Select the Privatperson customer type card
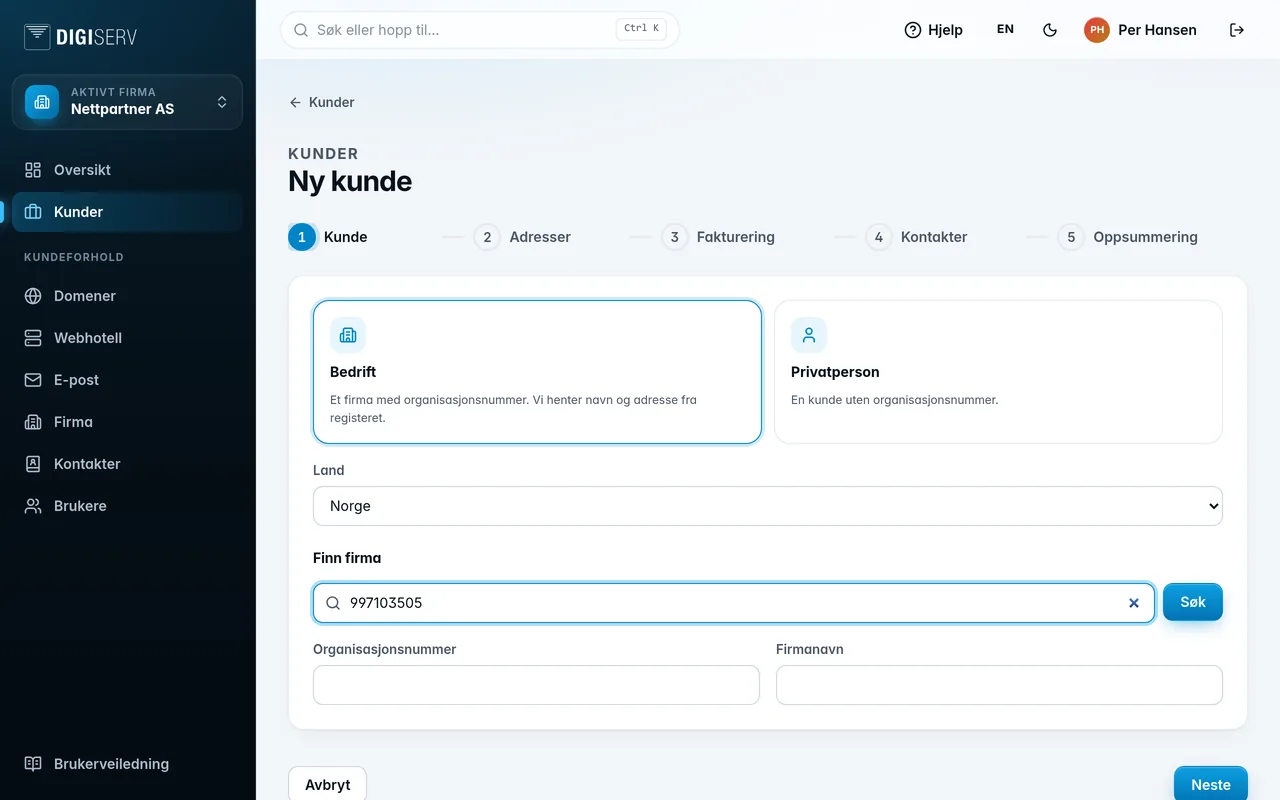1280x800 pixels. click(x=998, y=372)
